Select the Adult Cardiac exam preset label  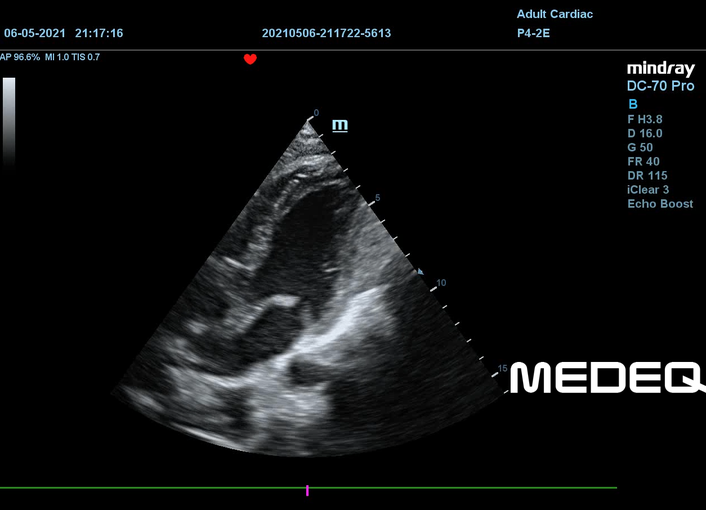click(554, 14)
